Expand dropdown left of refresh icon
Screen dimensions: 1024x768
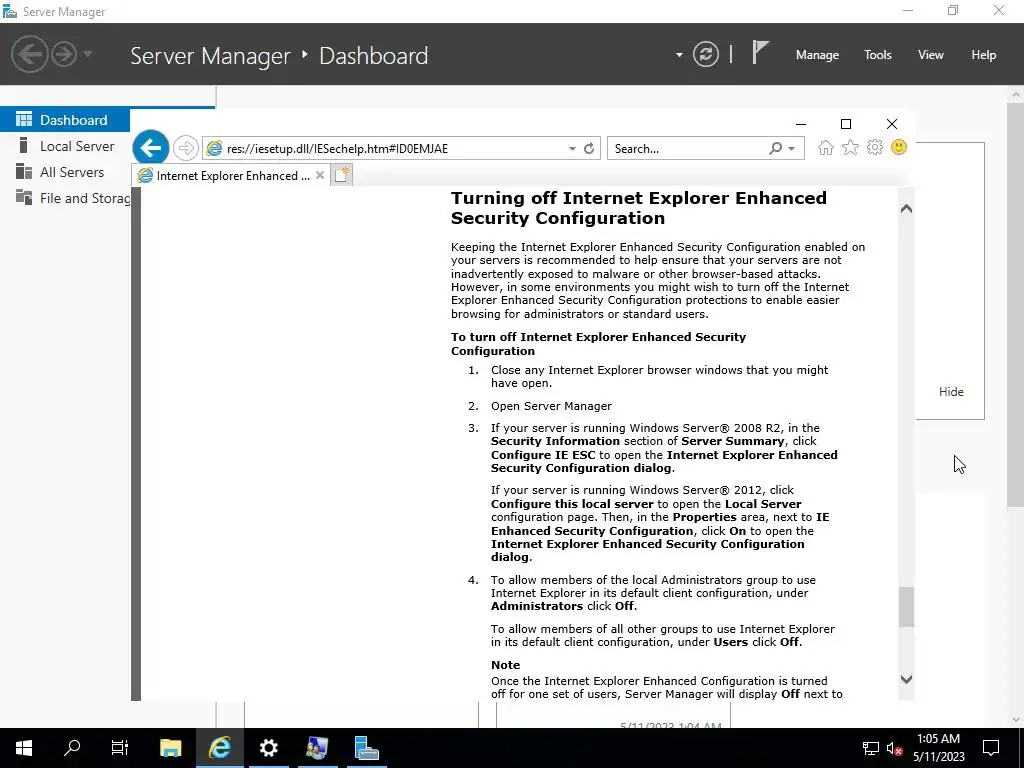click(679, 55)
